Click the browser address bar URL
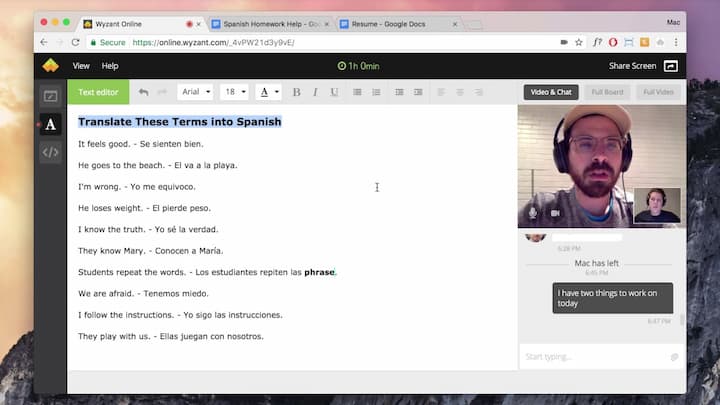The width and height of the screenshot is (720, 405). pyautogui.click(x=214, y=42)
